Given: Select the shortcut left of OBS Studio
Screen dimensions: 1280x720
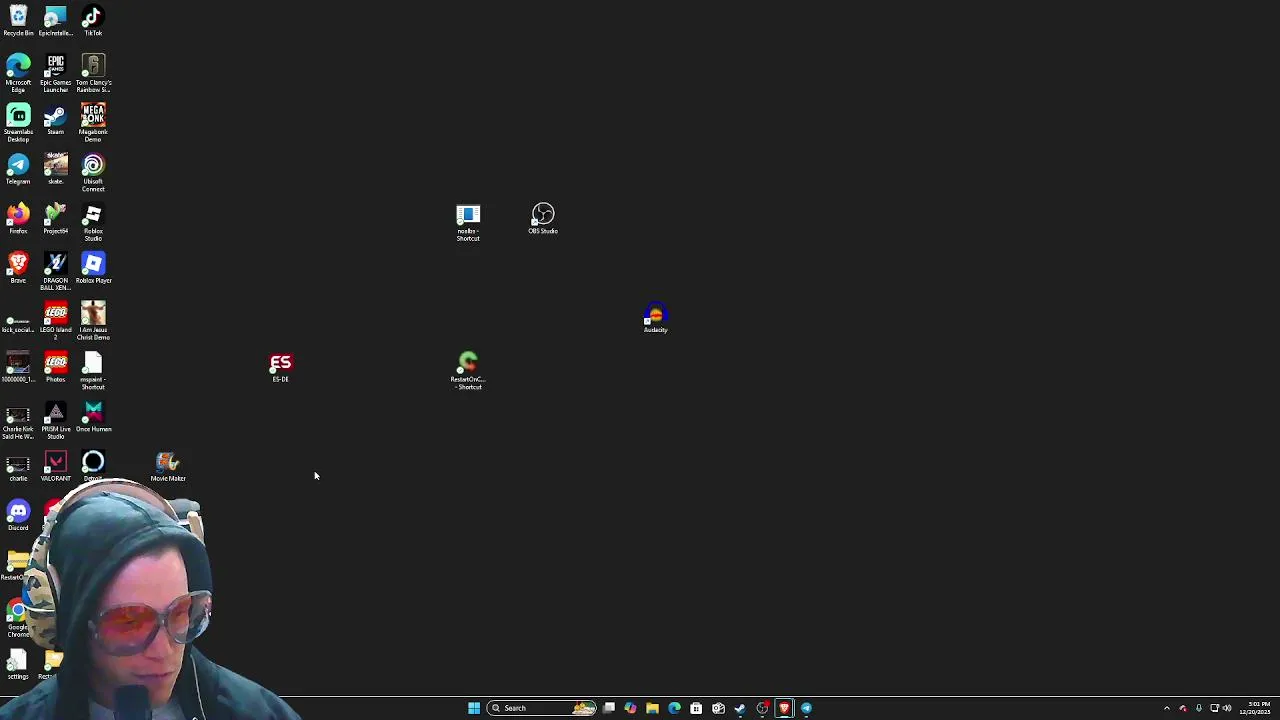Looking at the screenshot, I should click(468, 222).
